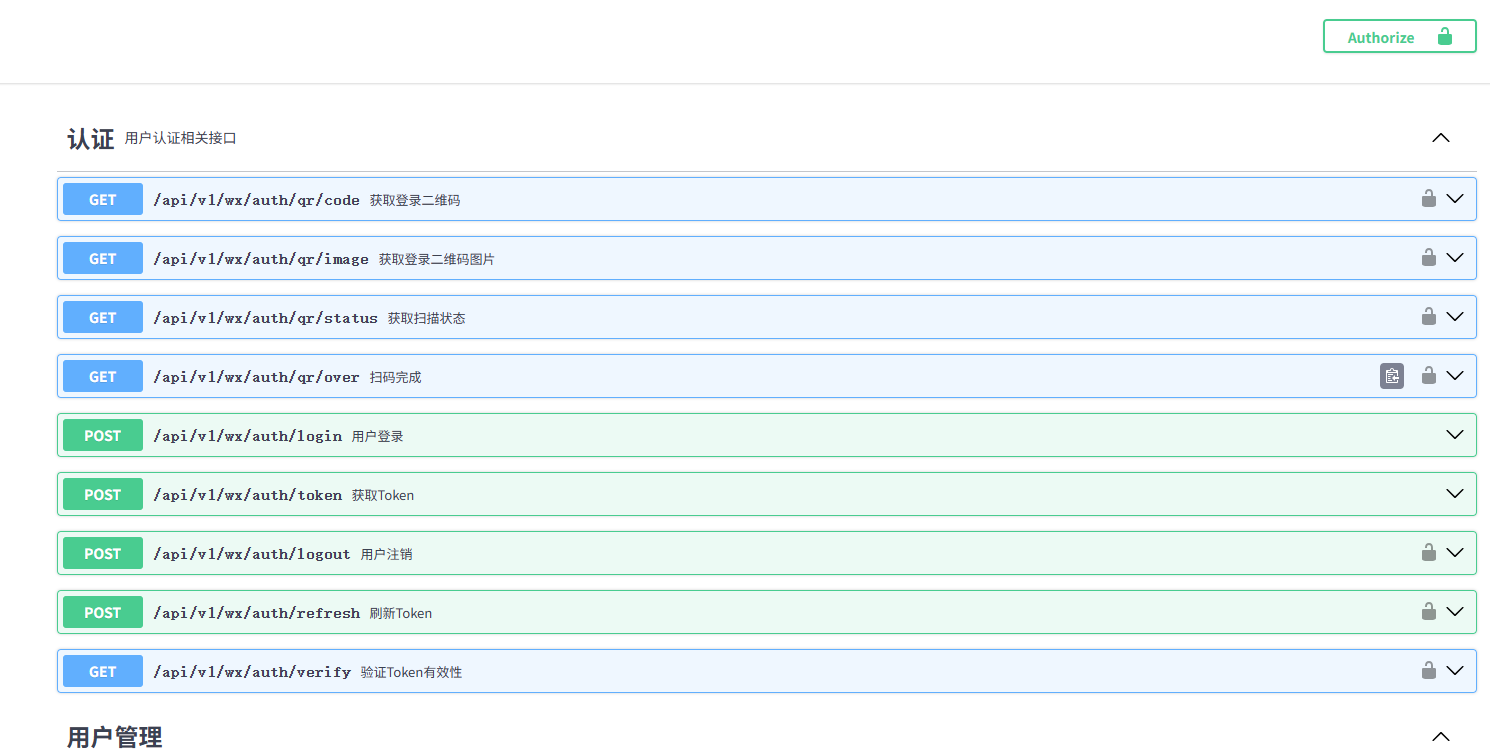Viewport: 1490px width, 753px height.
Task: Click description 获取Token
Action: 383,495
